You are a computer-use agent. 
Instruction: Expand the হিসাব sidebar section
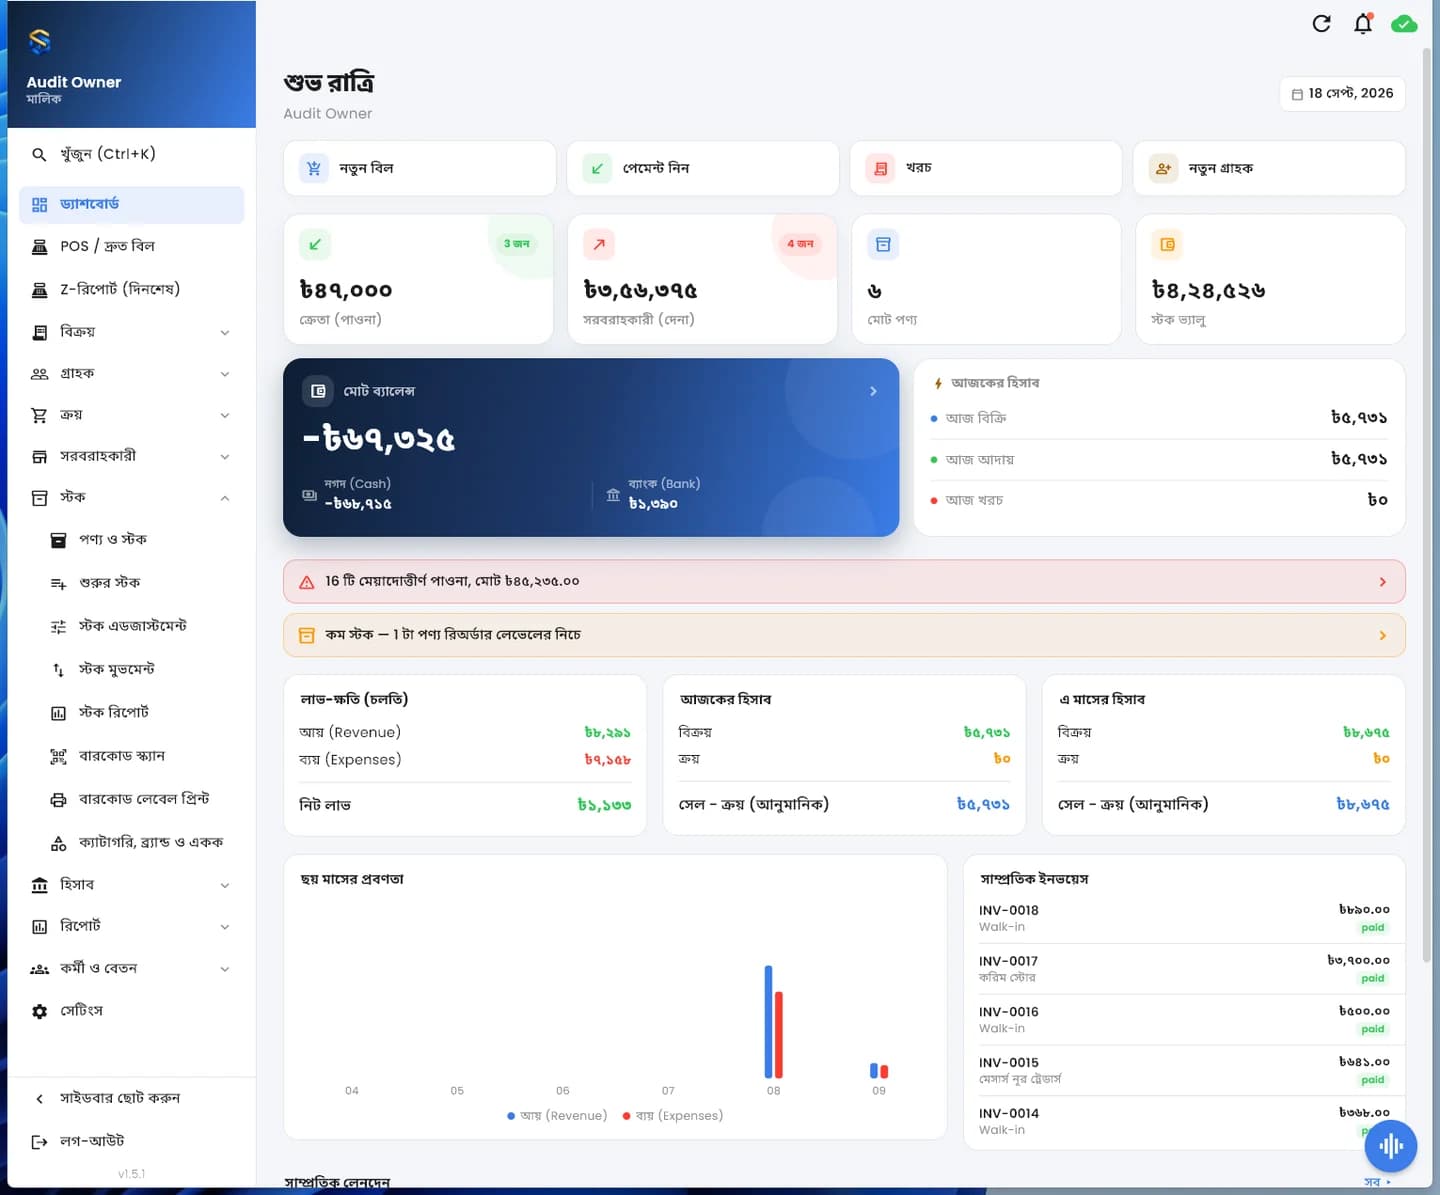pyautogui.click(x=131, y=885)
